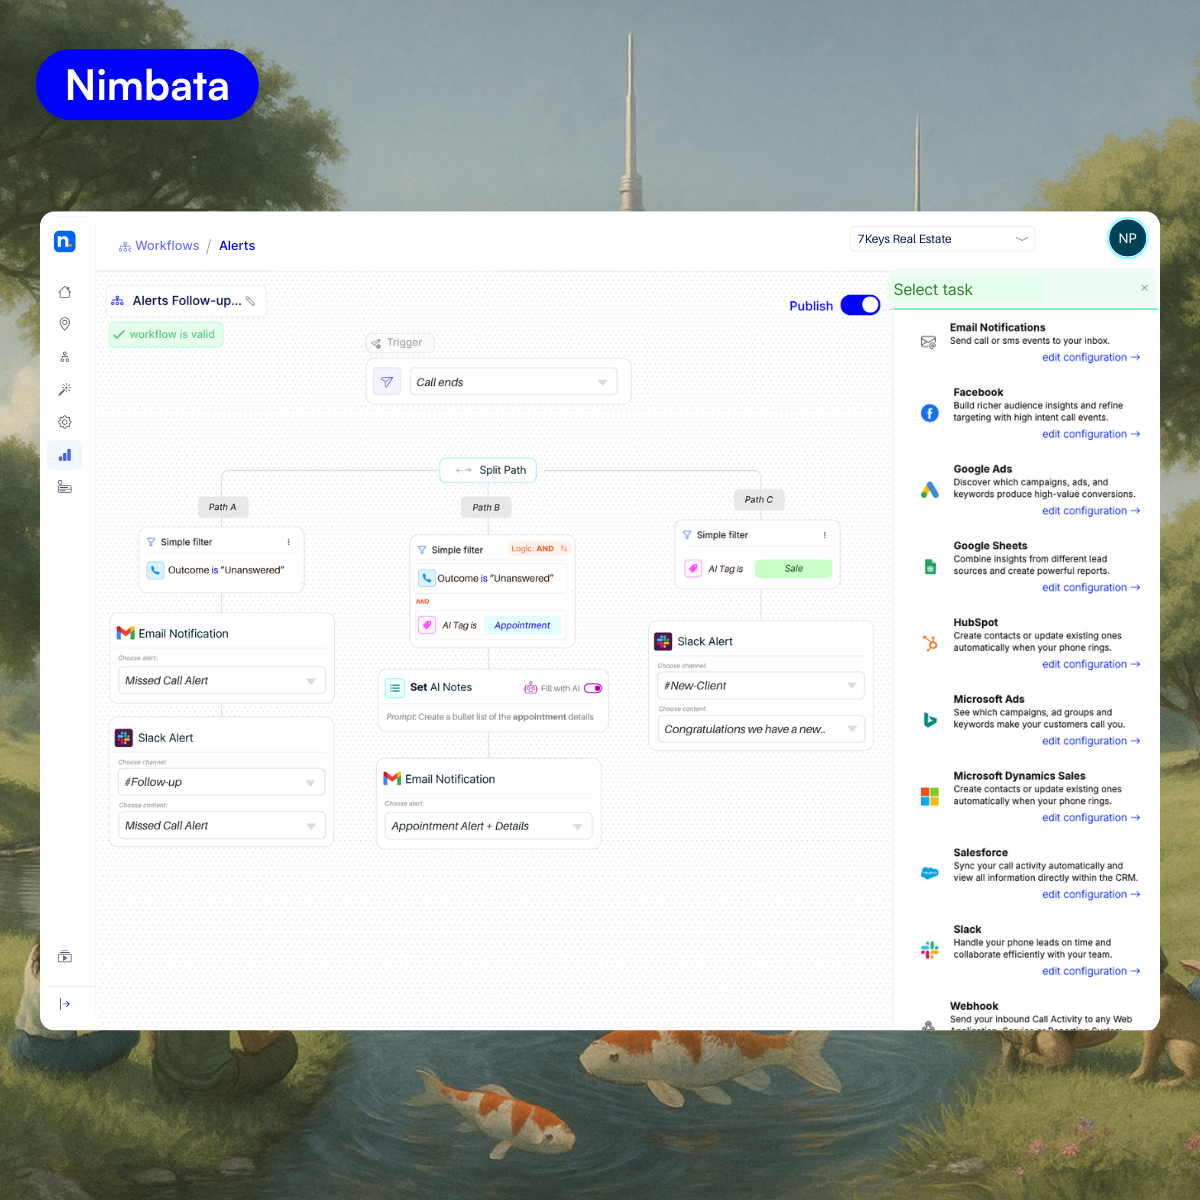
Task: Click the NP user avatar
Action: (x=1127, y=239)
